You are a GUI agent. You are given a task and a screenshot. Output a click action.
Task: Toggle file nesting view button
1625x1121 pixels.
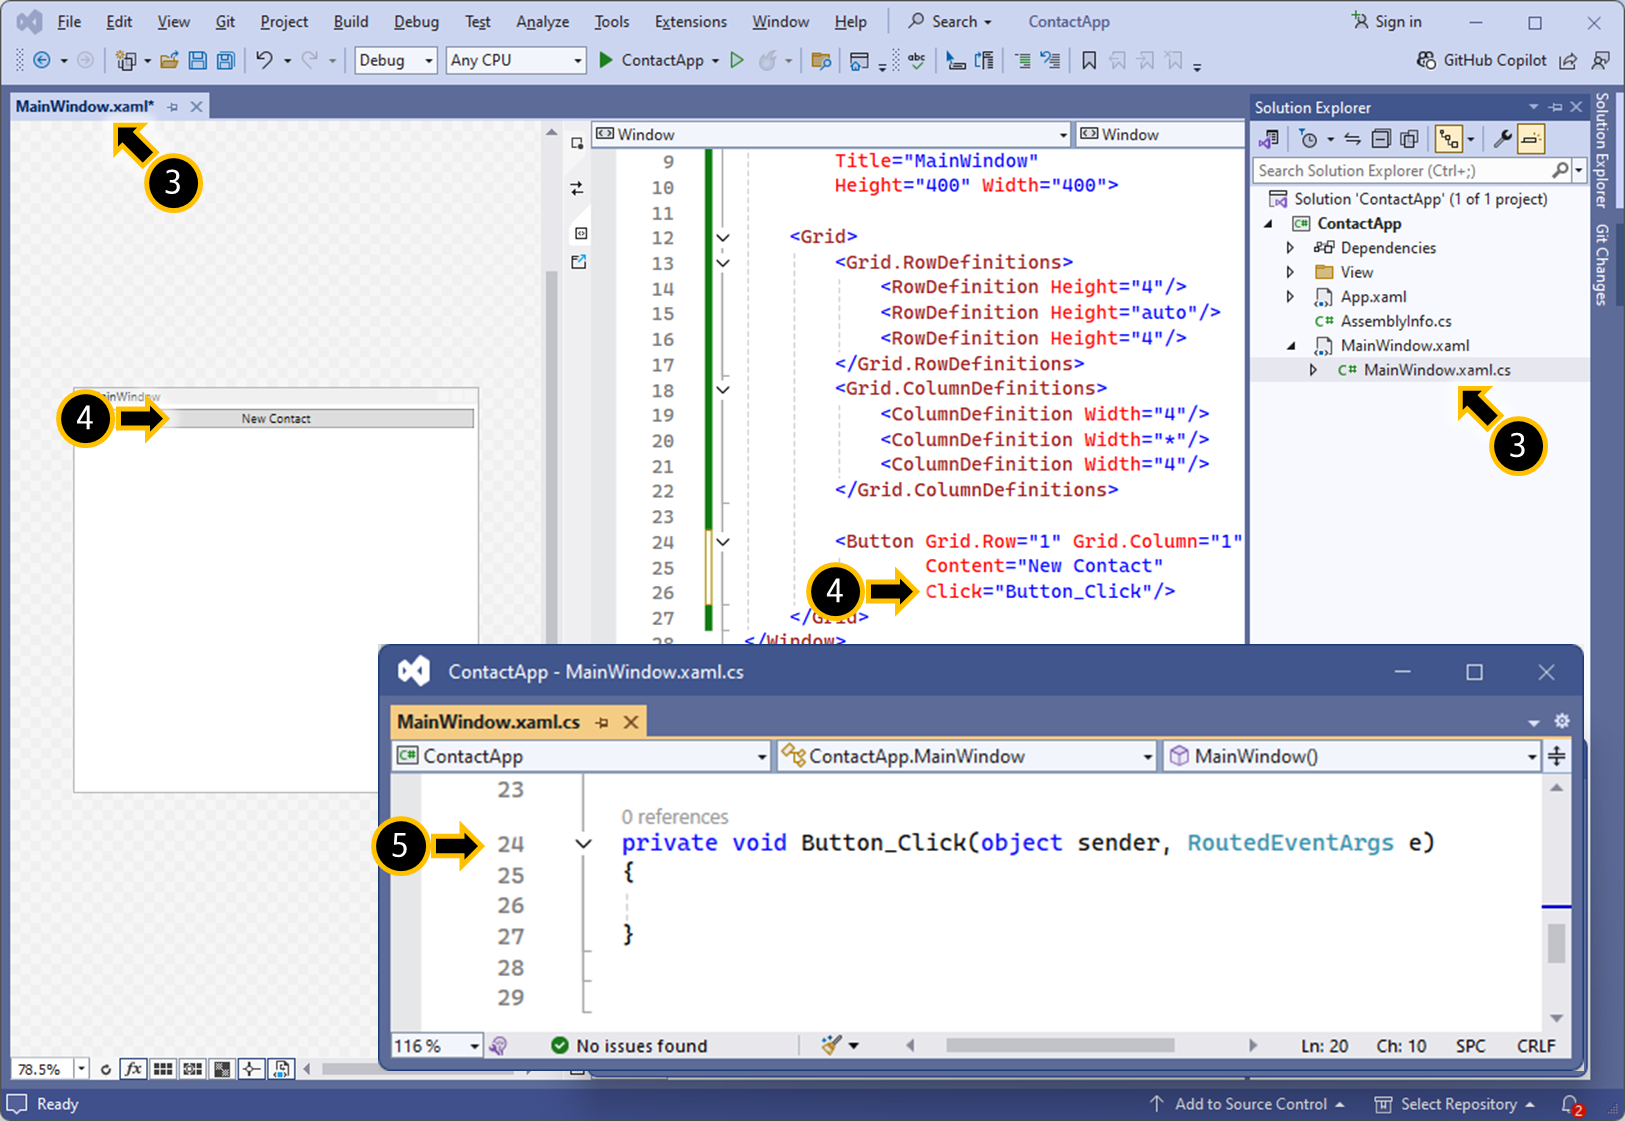pyautogui.click(x=1448, y=139)
